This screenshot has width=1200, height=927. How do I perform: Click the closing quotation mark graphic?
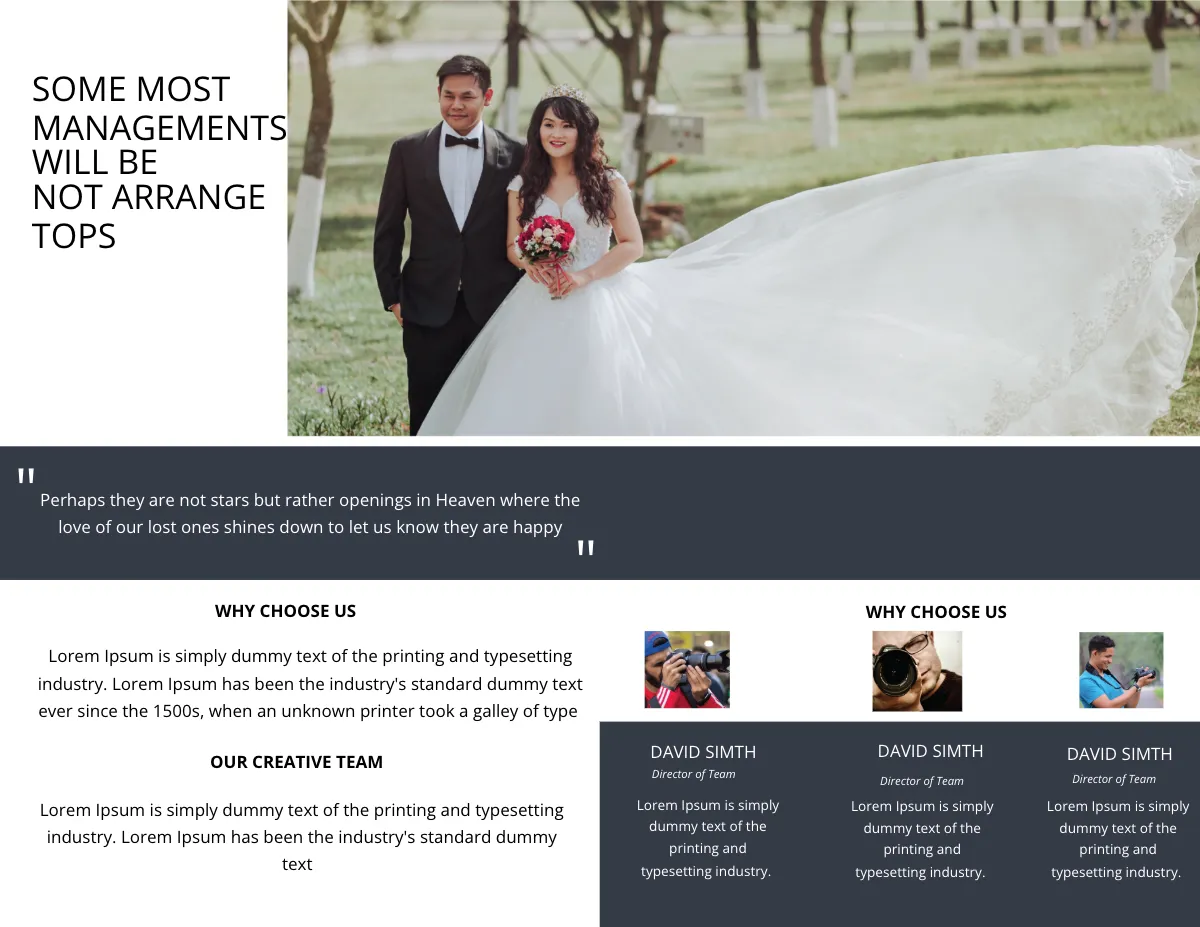point(586,548)
